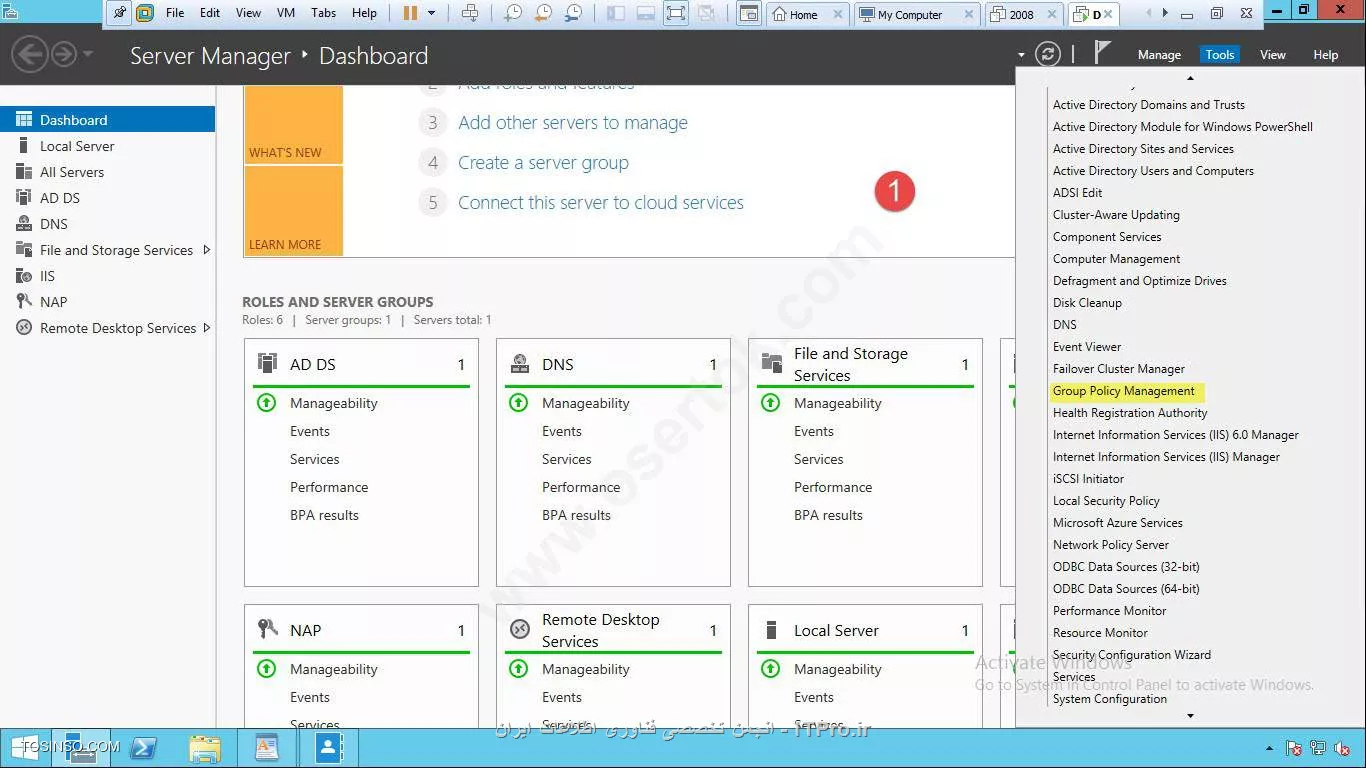Select Network Policy Server entry
The width and height of the screenshot is (1366, 768).
1110,545
